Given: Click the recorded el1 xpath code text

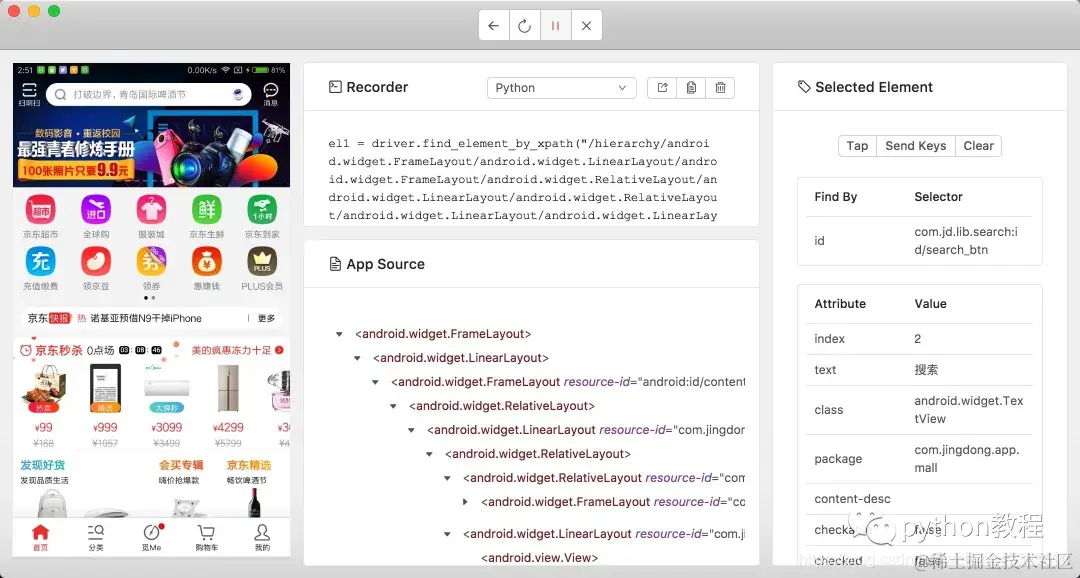Looking at the screenshot, I should (x=523, y=179).
